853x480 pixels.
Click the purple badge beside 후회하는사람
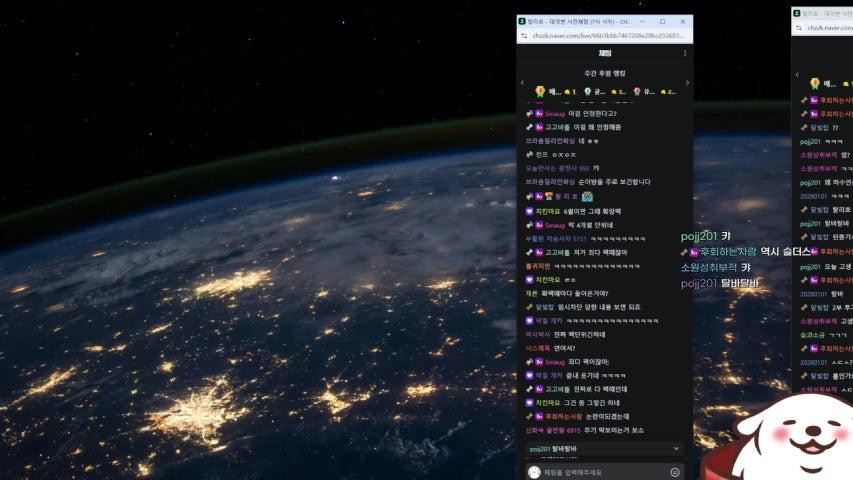pyautogui.click(x=539, y=416)
